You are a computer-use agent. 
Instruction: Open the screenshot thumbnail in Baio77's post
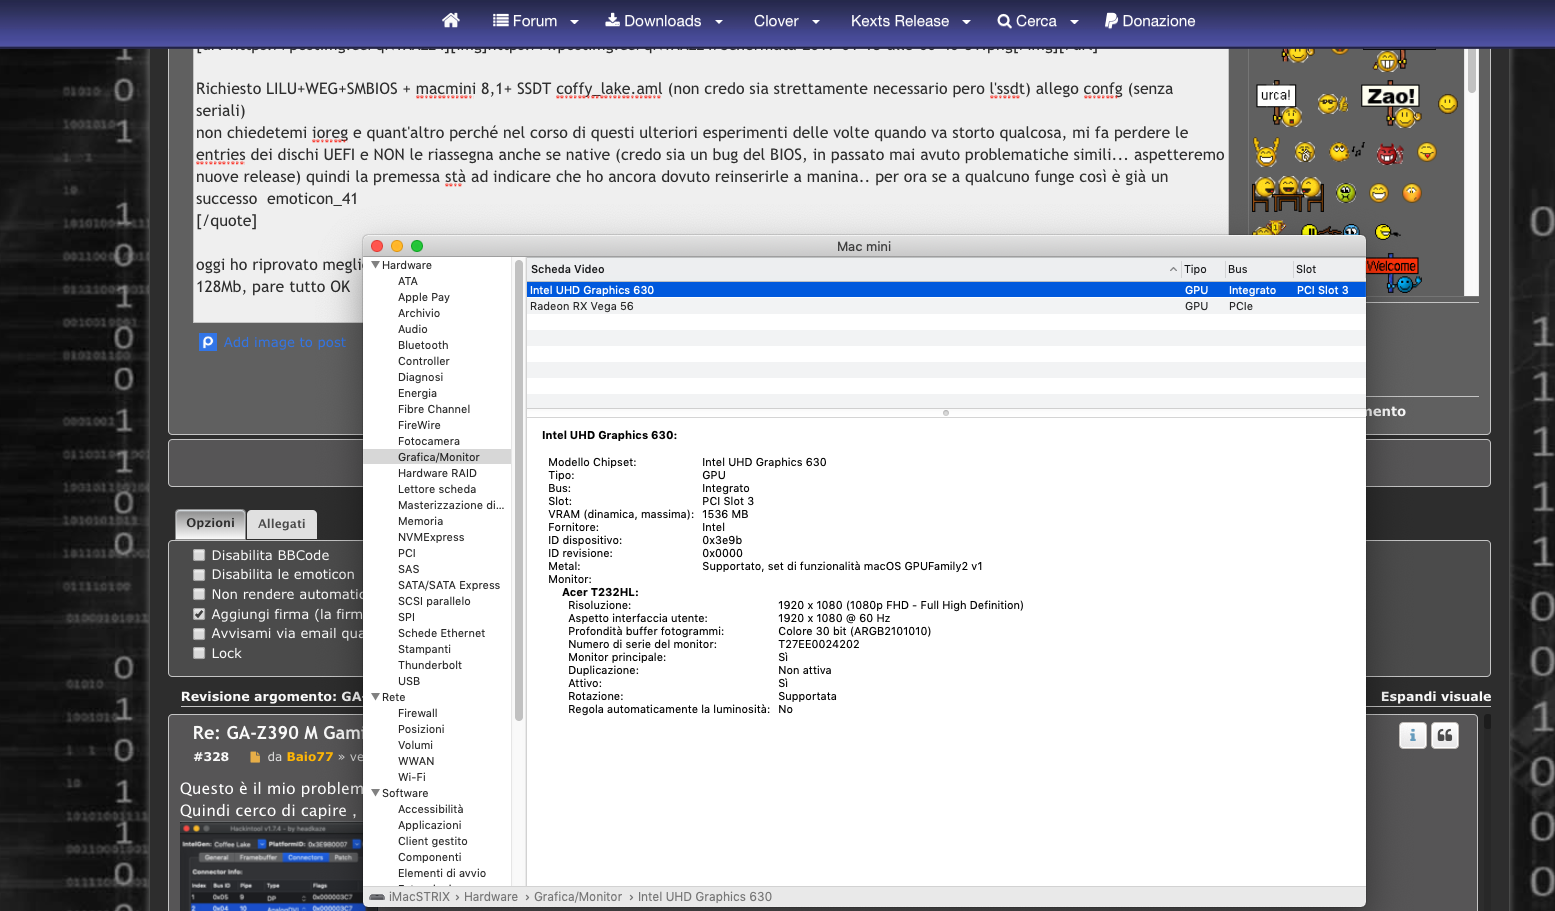click(271, 866)
